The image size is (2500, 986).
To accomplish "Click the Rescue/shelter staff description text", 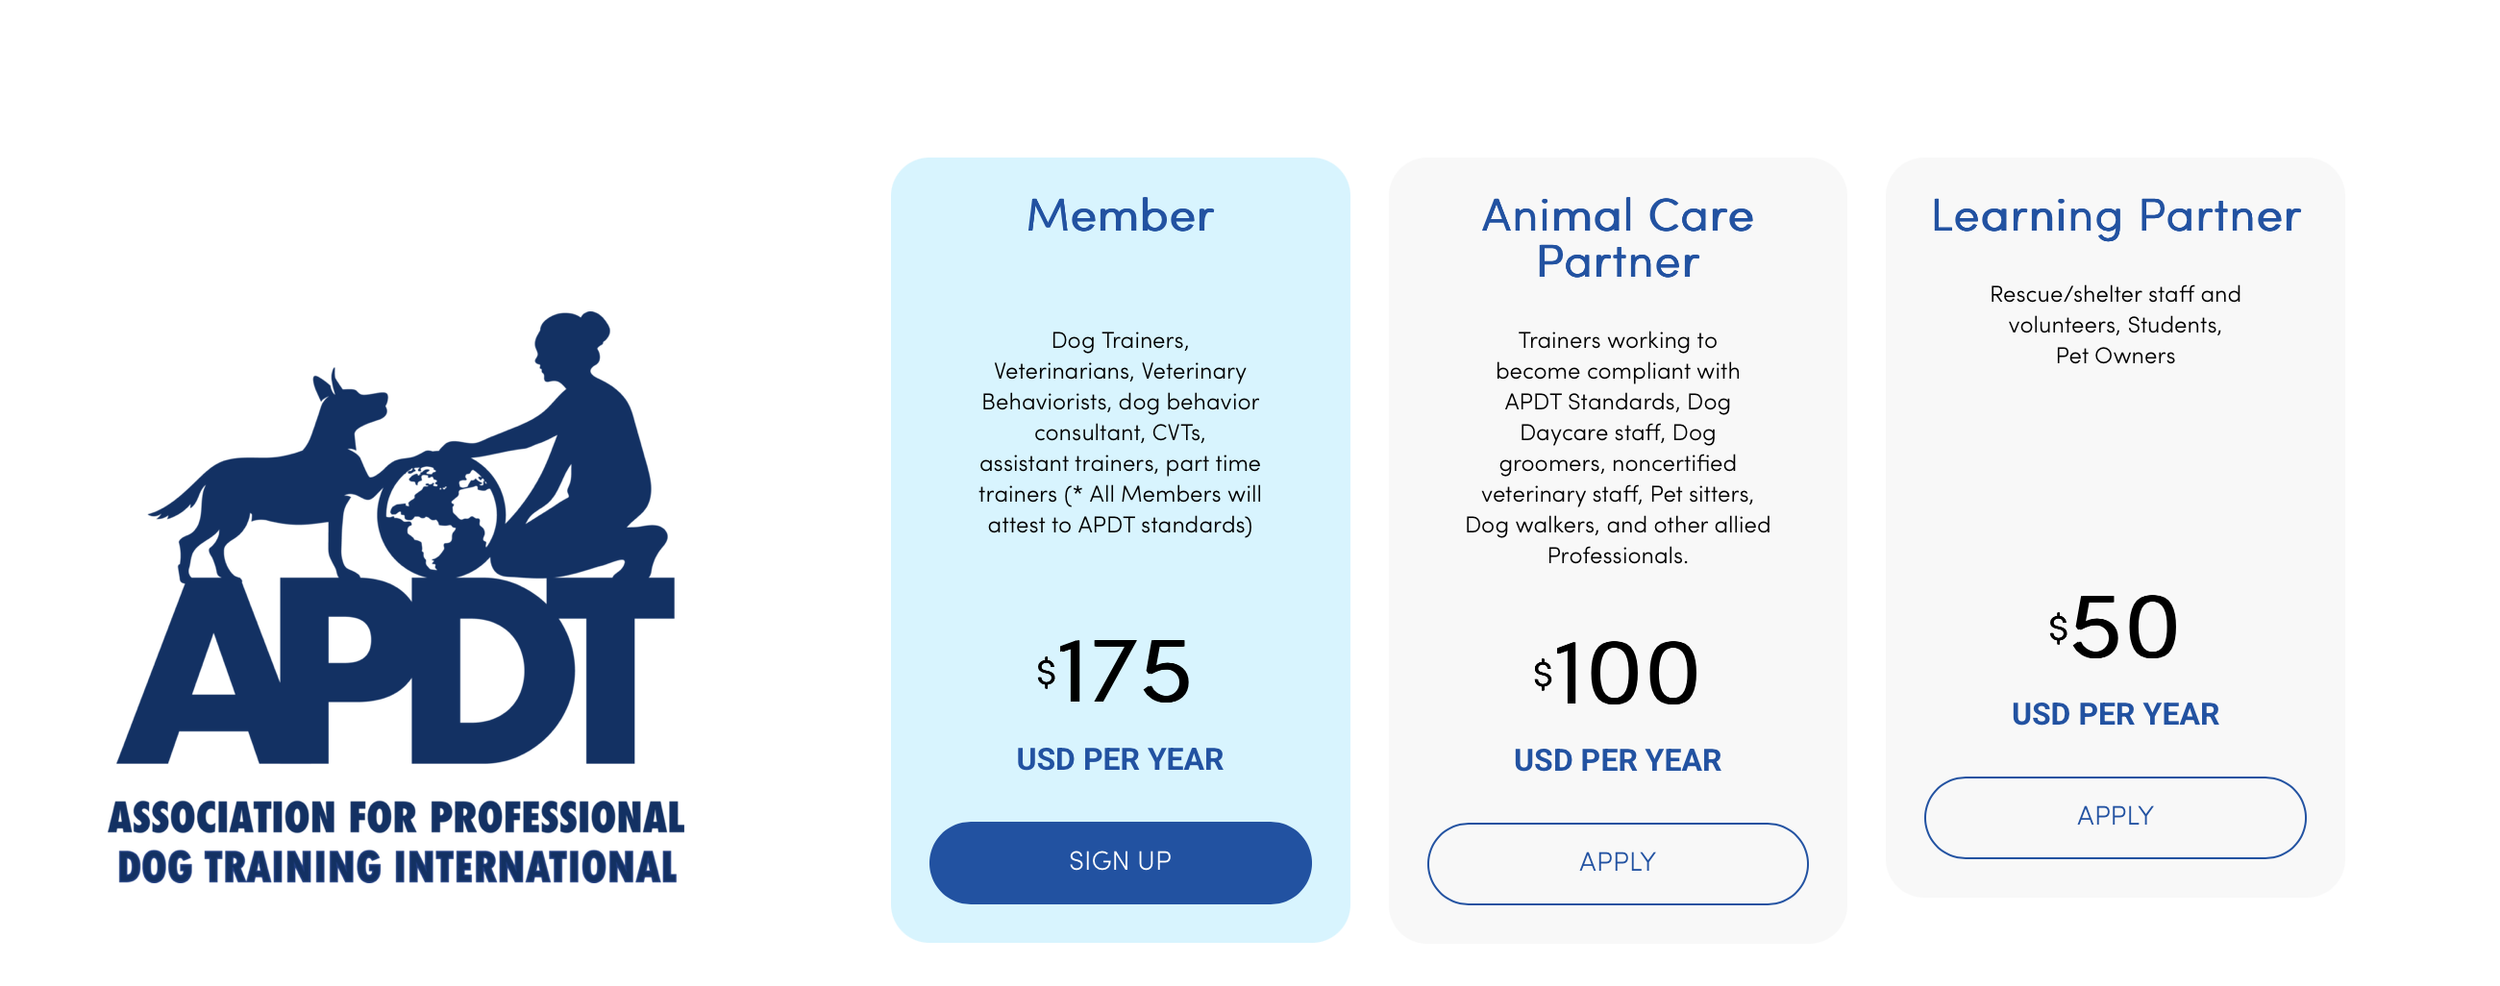I will coord(2115,325).
